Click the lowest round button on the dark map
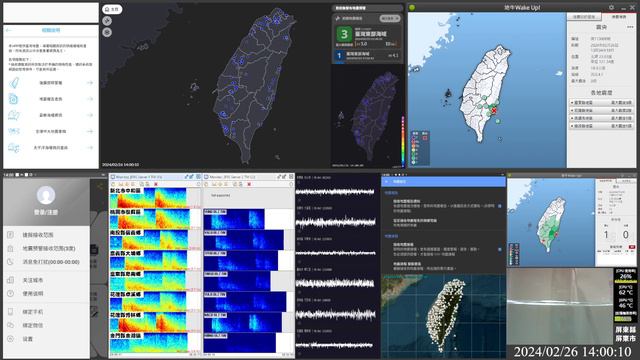The width and height of the screenshot is (640, 360). pos(107,32)
